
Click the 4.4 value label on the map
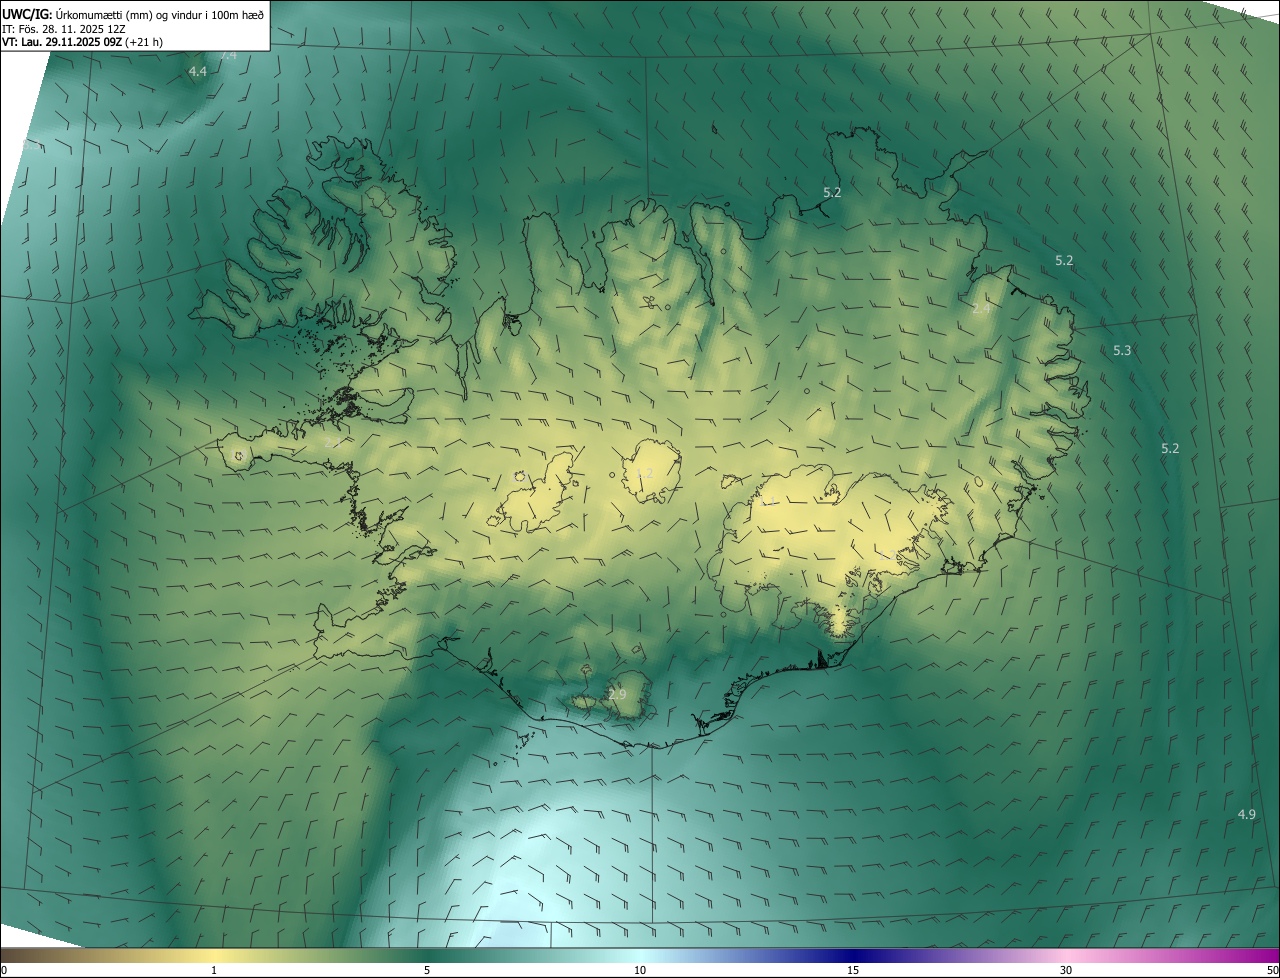pyautogui.click(x=198, y=72)
